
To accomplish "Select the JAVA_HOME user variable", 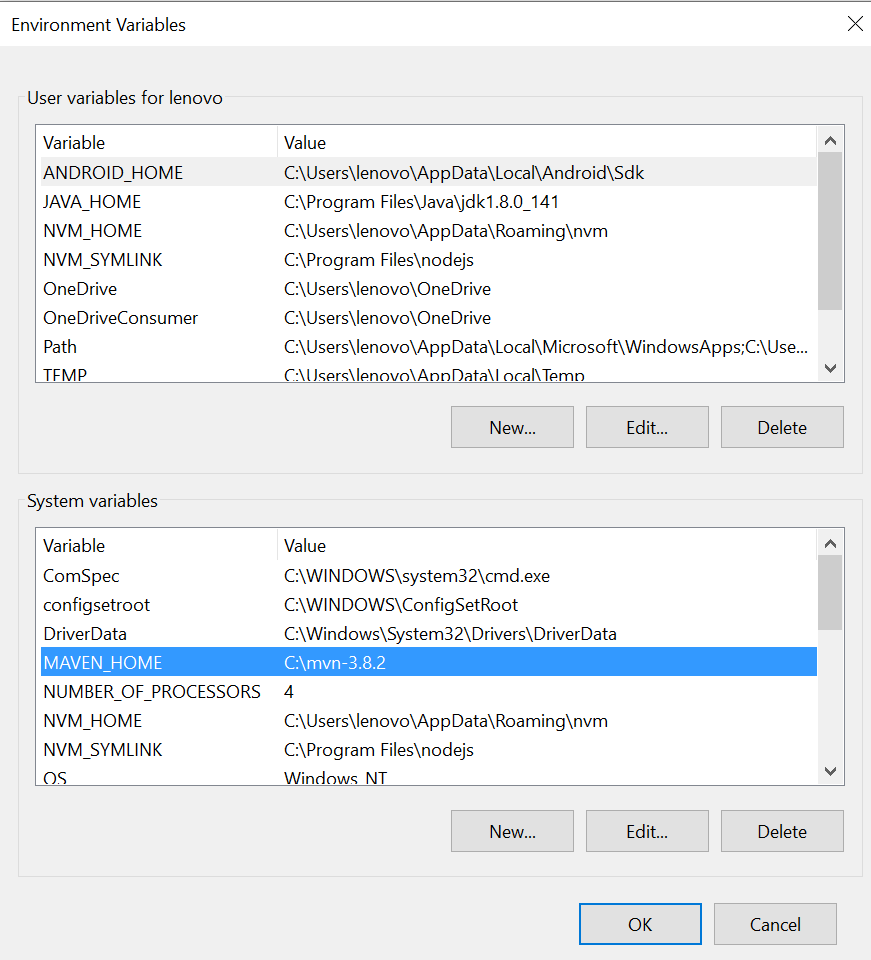I will [x=91, y=201].
